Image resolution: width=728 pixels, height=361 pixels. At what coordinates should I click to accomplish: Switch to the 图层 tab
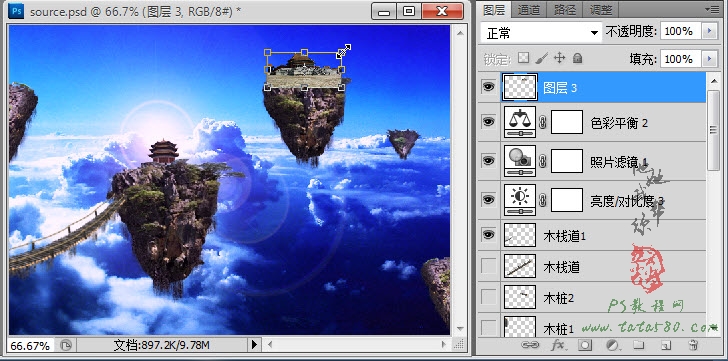click(x=494, y=9)
